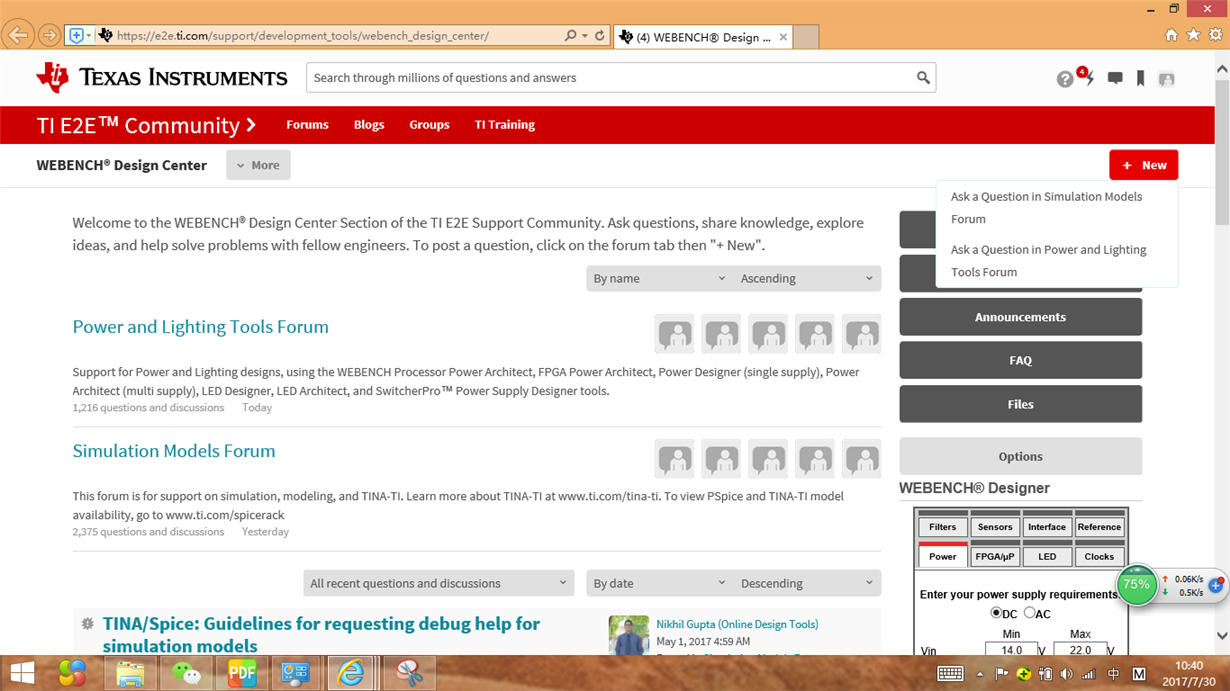Open the user profile avatar icon

click(x=1166, y=79)
